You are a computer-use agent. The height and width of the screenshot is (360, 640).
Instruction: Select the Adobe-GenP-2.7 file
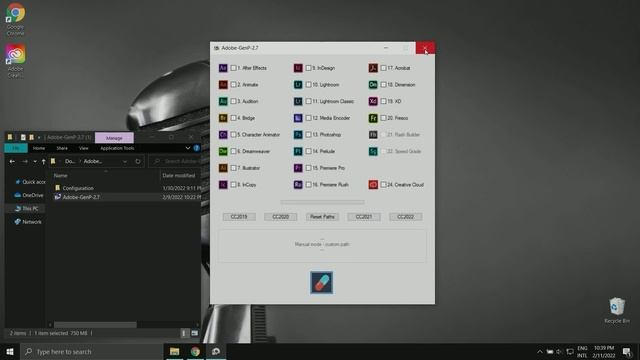[81, 197]
